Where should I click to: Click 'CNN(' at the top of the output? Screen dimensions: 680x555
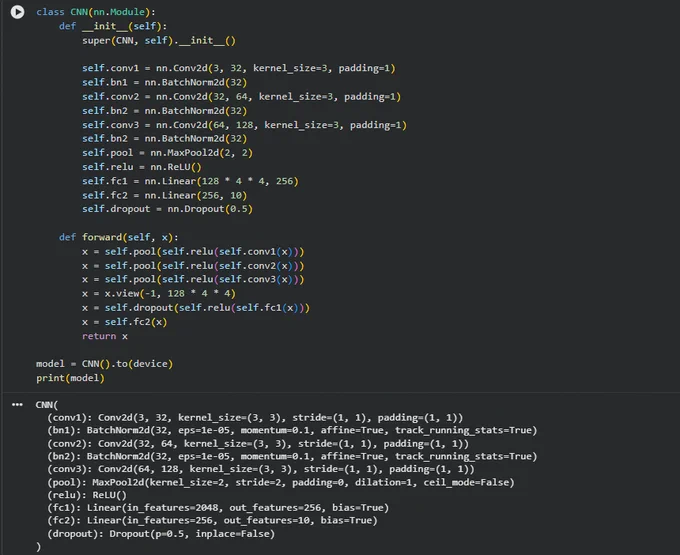point(46,405)
